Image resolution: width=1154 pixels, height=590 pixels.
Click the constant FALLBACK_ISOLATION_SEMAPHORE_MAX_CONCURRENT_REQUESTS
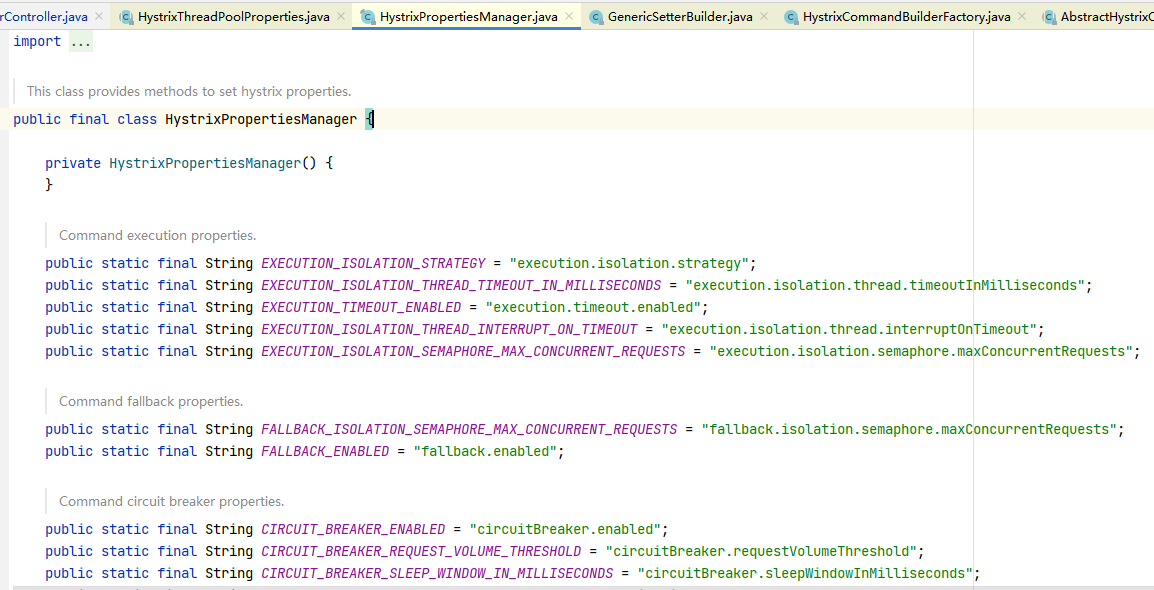click(x=469, y=430)
